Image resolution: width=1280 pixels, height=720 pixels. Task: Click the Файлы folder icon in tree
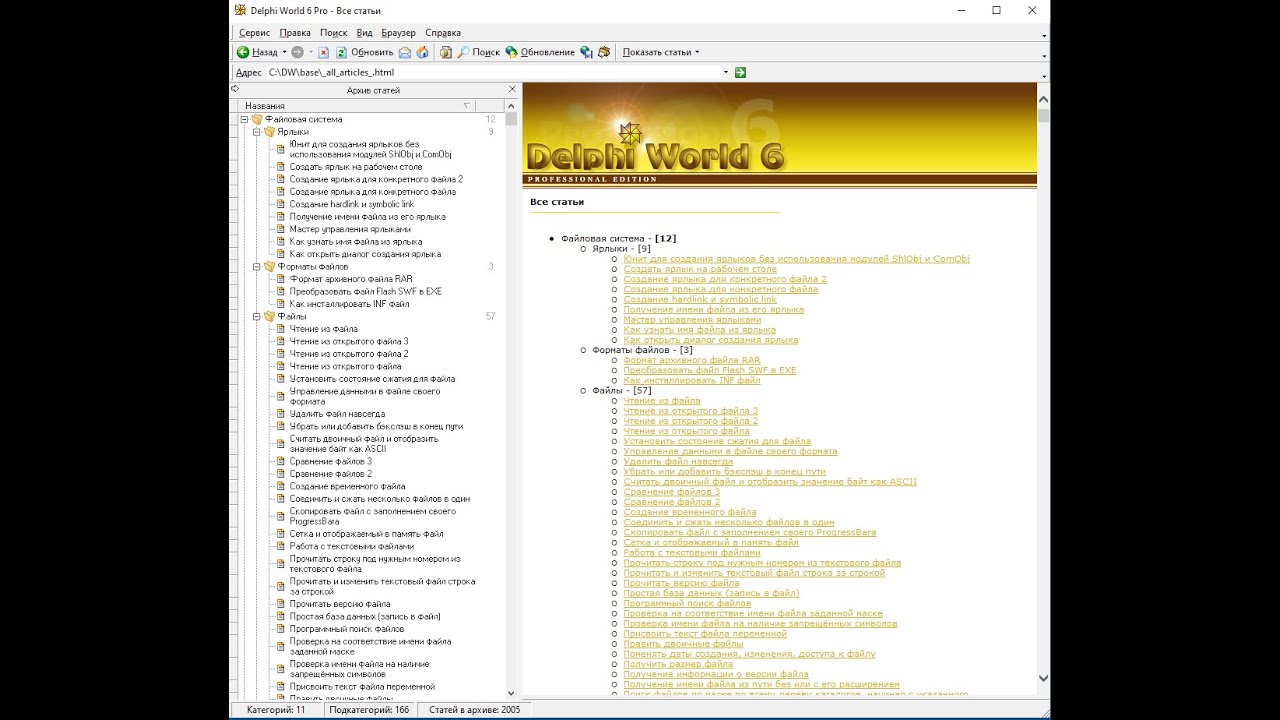coord(269,316)
